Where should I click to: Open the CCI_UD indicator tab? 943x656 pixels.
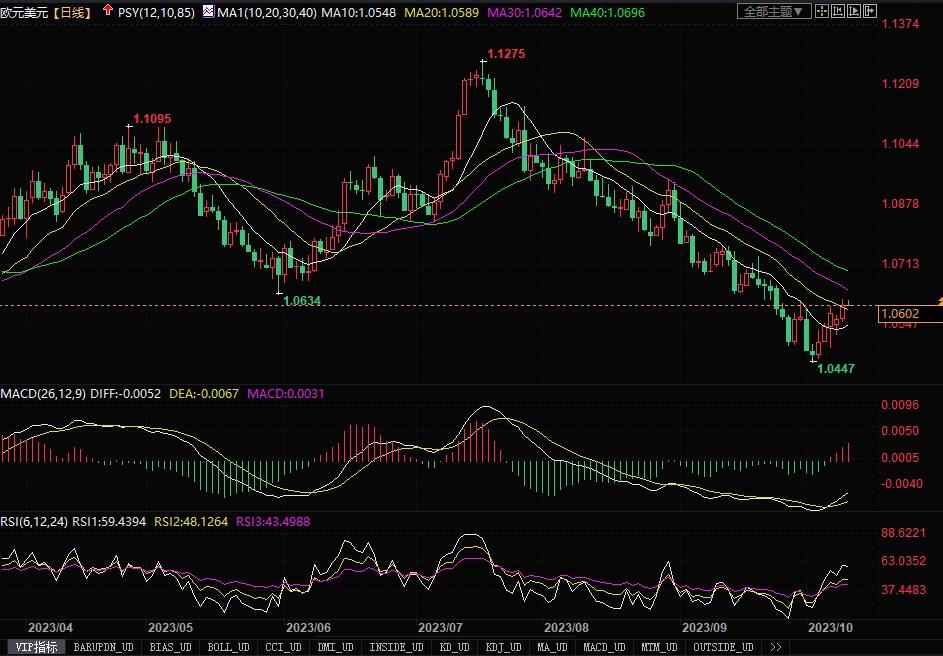pyautogui.click(x=283, y=647)
